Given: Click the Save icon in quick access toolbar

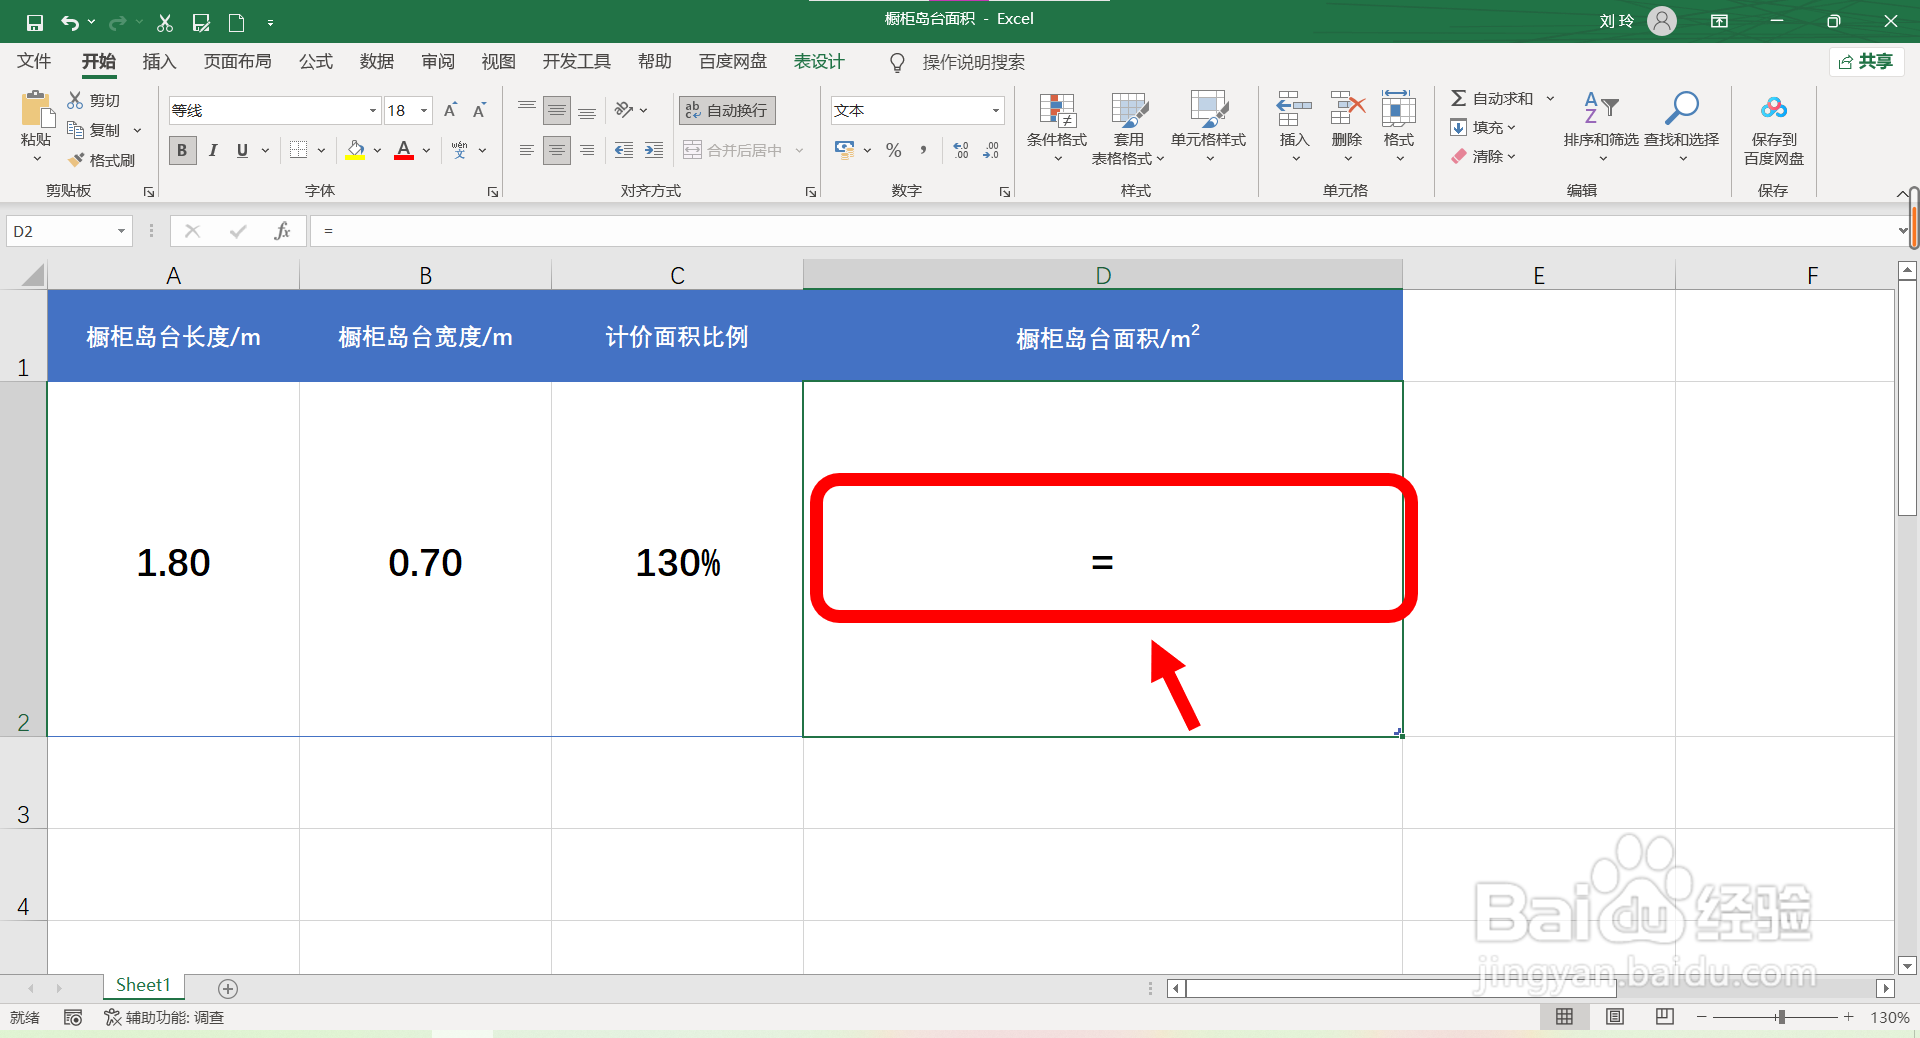Looking at the screenshot, I should point(35,22).
